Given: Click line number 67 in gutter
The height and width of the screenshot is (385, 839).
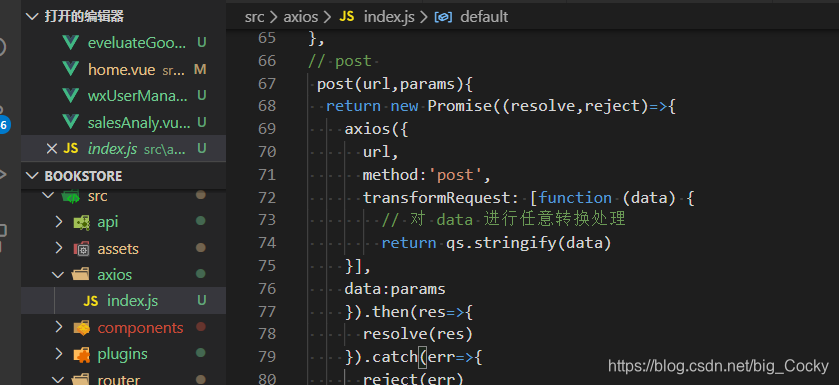Looking at the screenshot, I should point(266,83).
